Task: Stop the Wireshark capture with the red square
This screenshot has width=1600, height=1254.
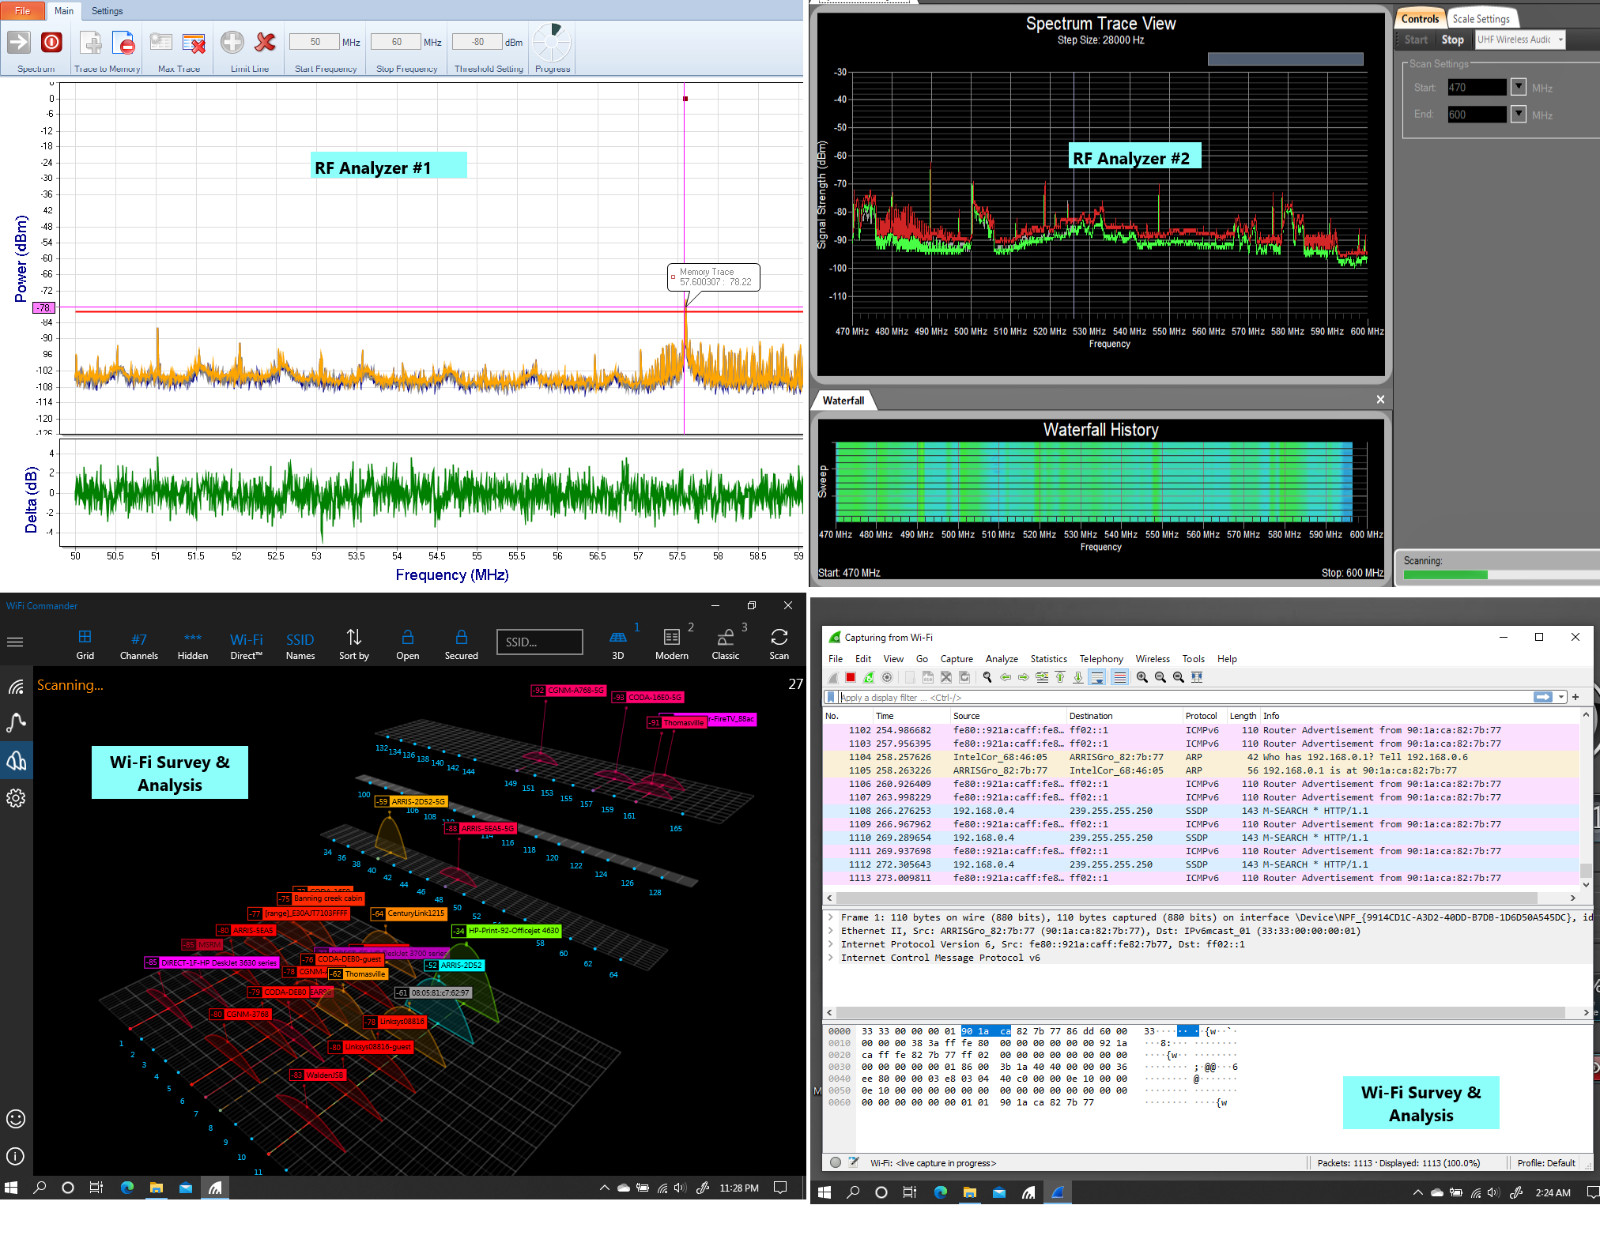Action: pos(851,678)
